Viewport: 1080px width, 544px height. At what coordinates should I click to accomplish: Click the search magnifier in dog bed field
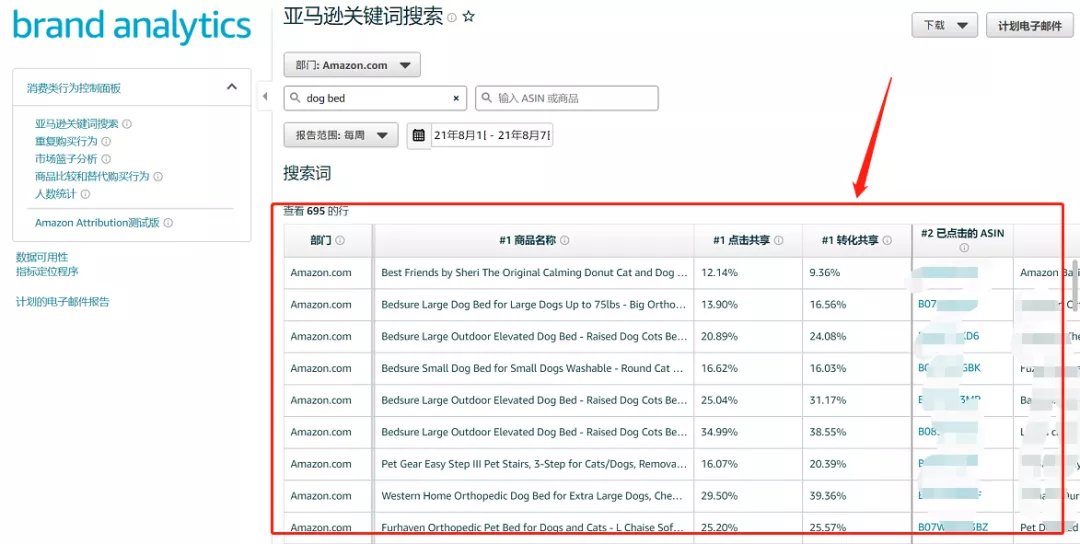(x=295, y=98)
